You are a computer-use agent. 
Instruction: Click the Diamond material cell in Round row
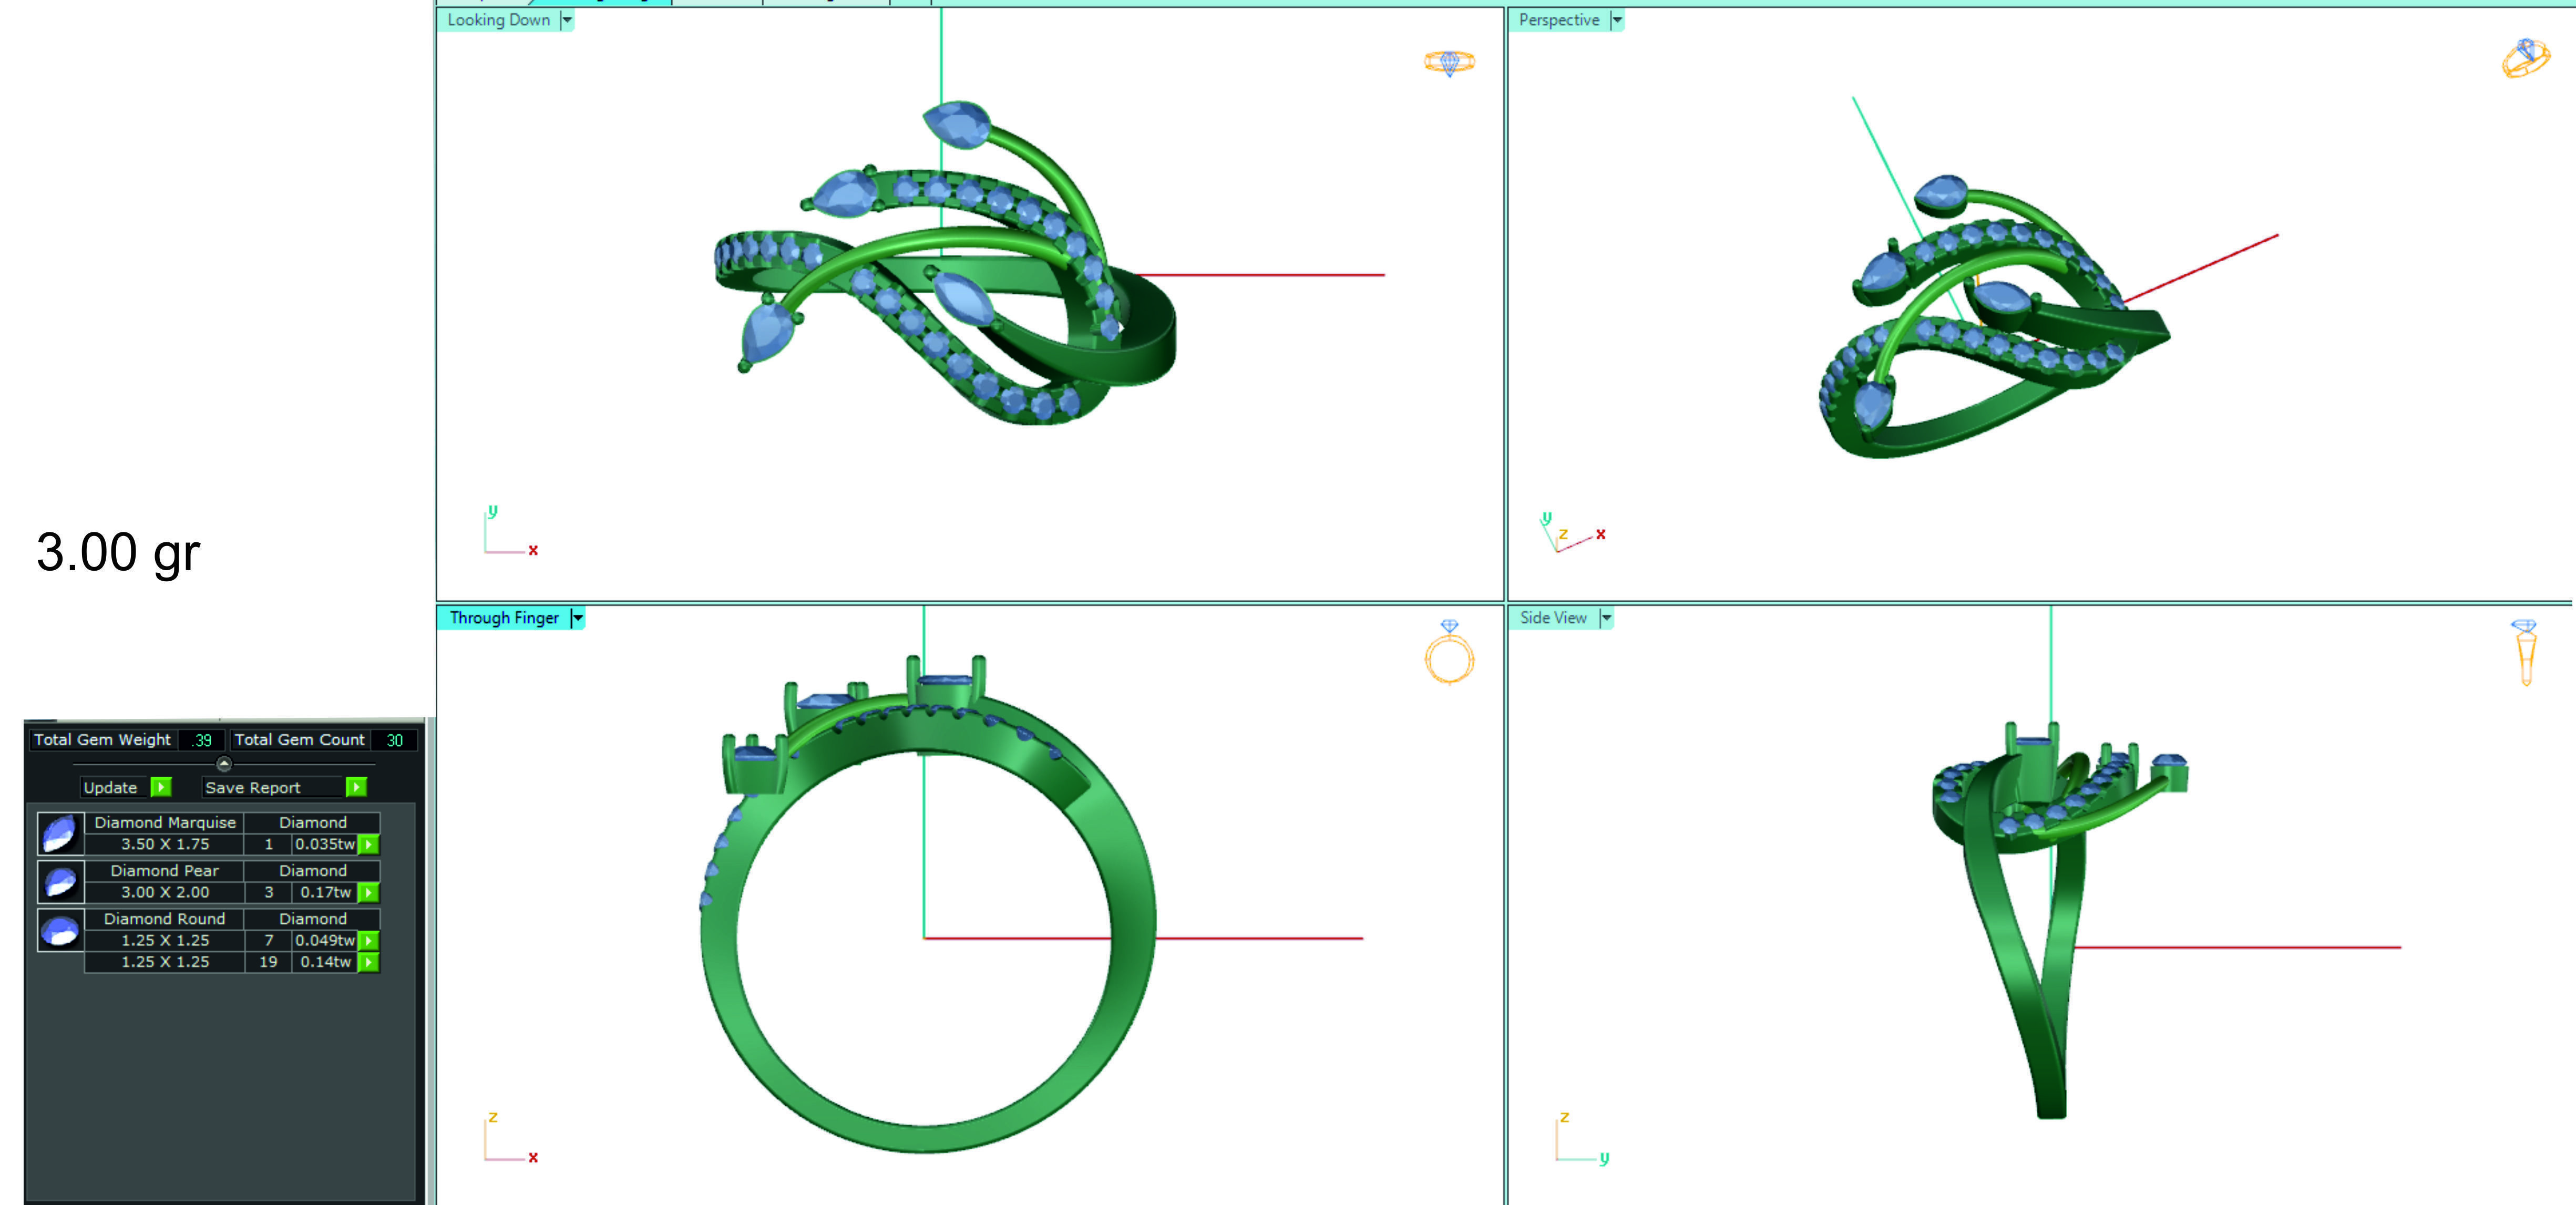coord(312,918)
